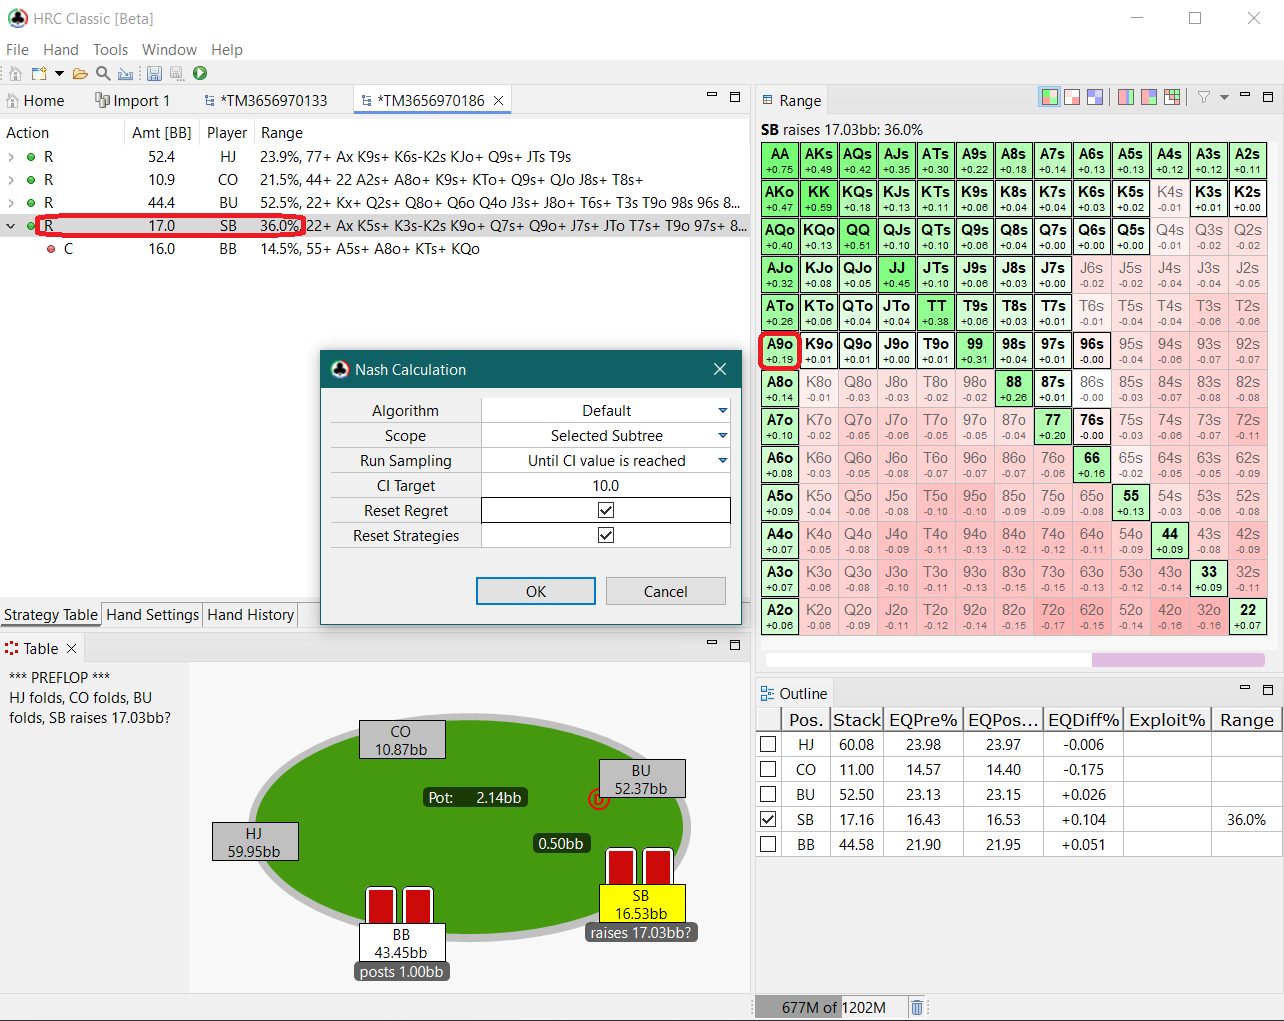Minimize the Strategy Table editor area

tap(712, 95)
